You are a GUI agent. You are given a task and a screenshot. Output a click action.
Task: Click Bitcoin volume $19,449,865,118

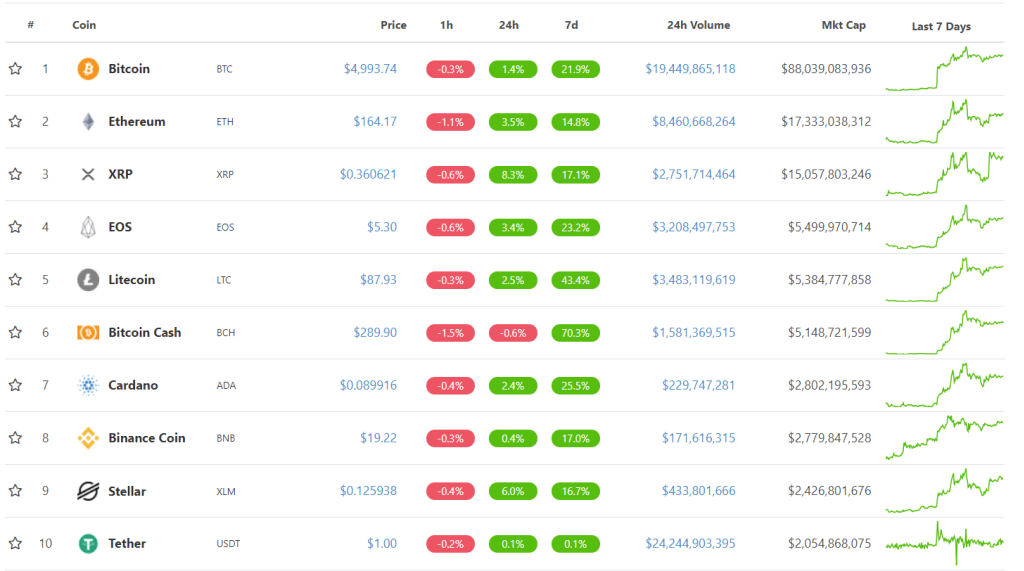[x=690, y=69]
